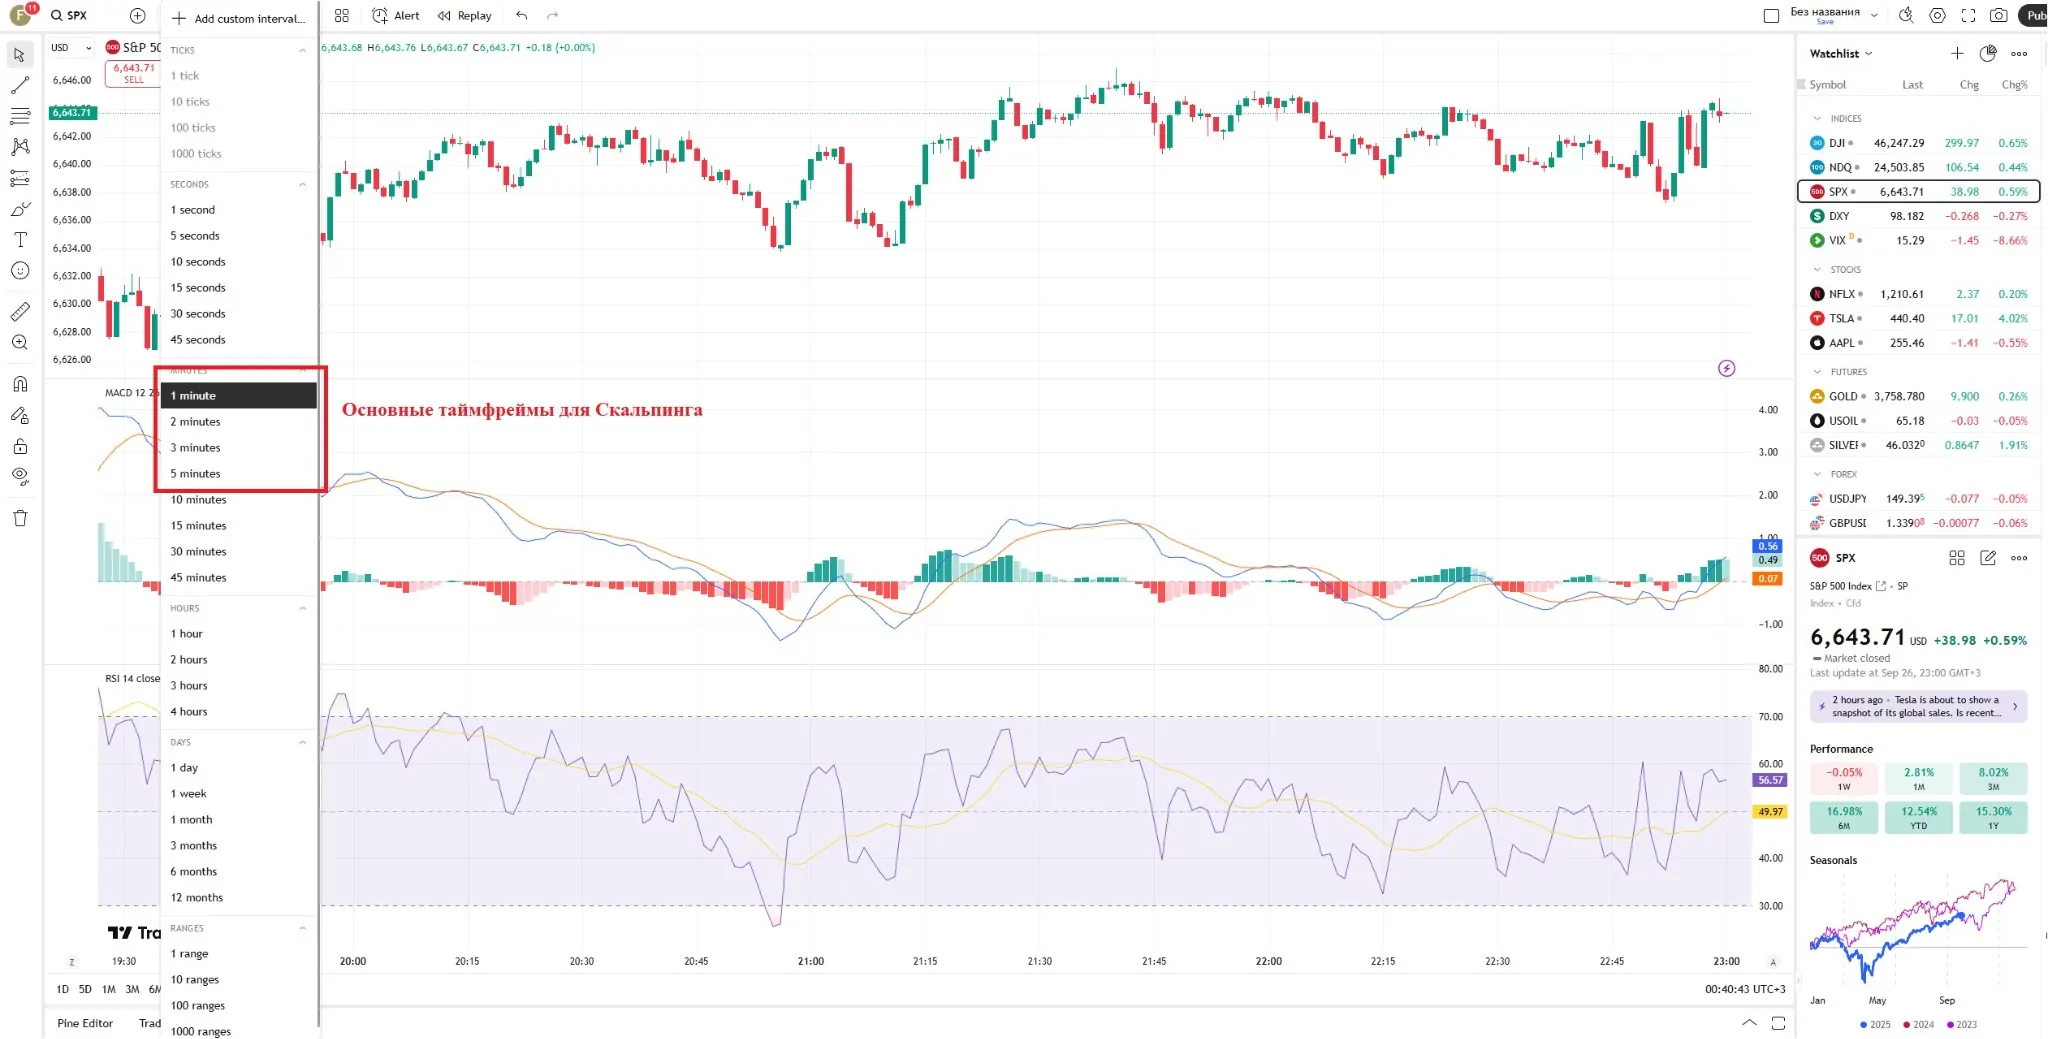Image resolution: width=2048 pixels, height=1039 pixels.
Task: Open the Watchlist dropdown
Action: click(x=1840, y=54)
